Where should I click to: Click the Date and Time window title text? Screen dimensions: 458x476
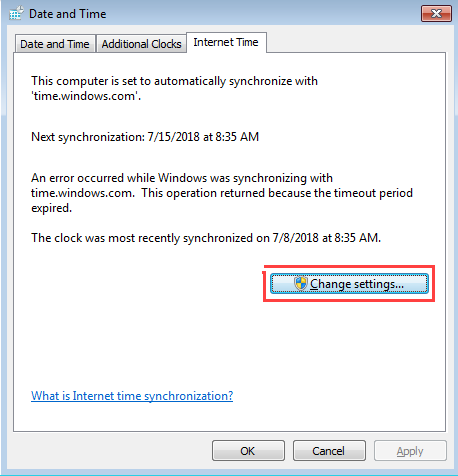pos(68,14)
